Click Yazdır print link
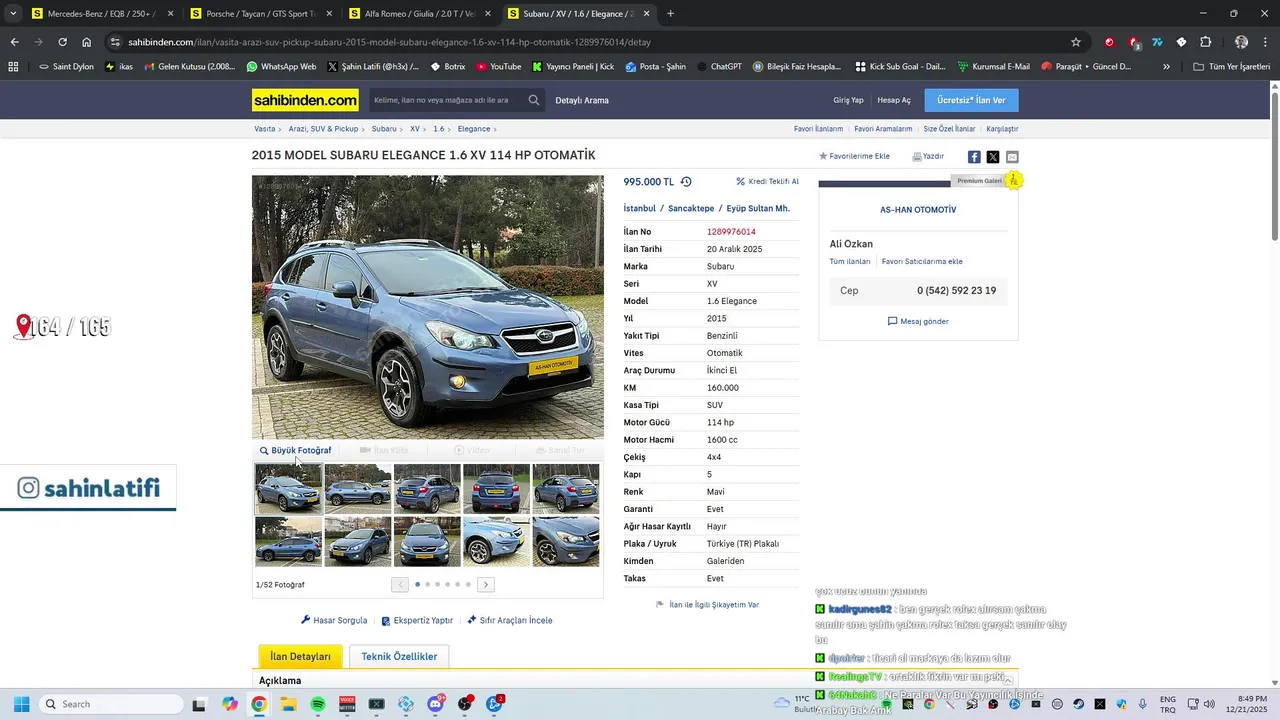Screen dimensions: 1280x720 click(928, 156)
